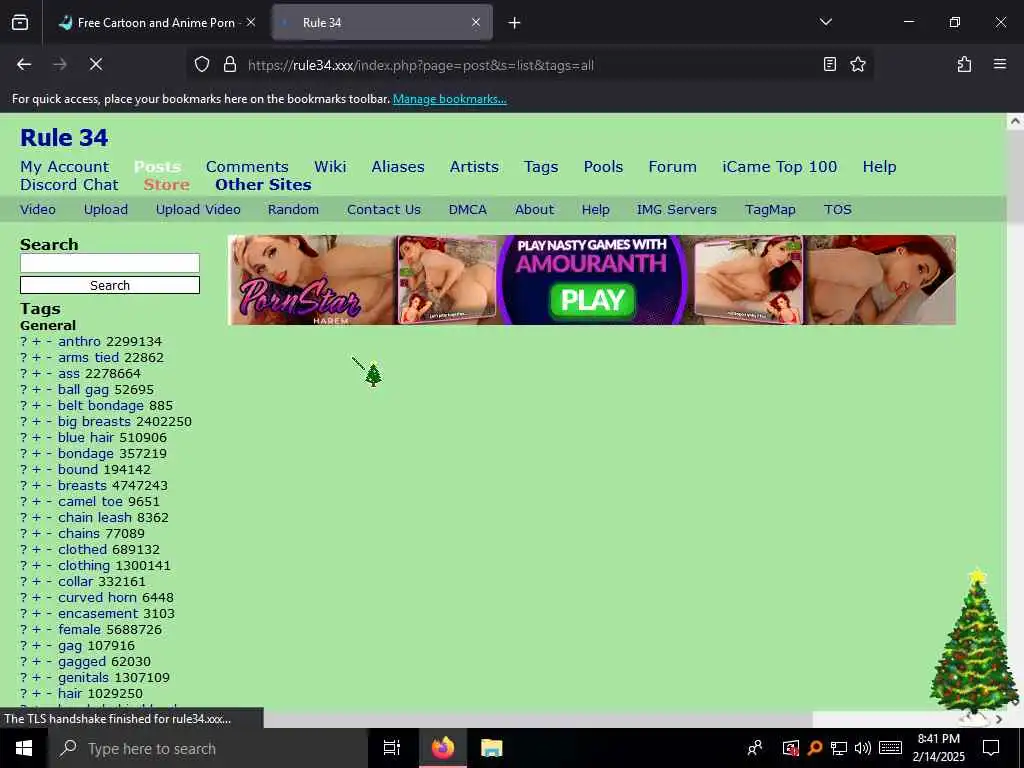Expand the list all tabs chevron
Screen dimensions: 1024x768
click(x=825, y=22)
